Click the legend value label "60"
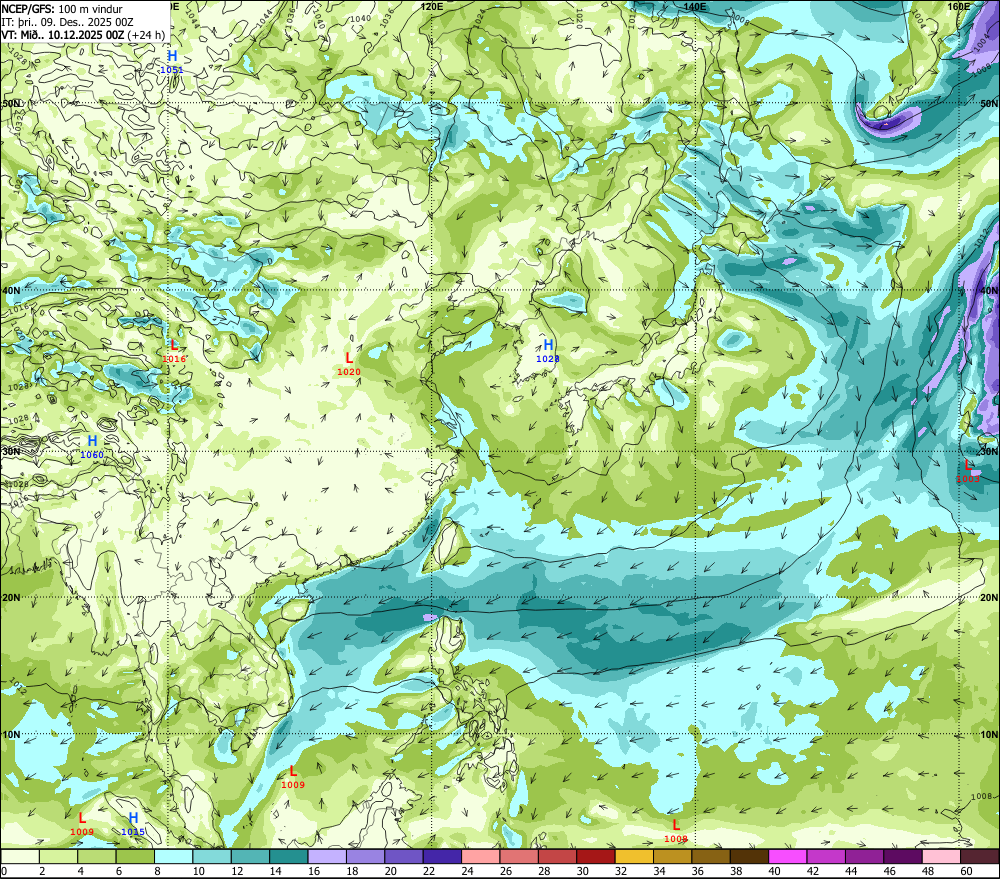The image size is (1000, 879). [966, 871]
